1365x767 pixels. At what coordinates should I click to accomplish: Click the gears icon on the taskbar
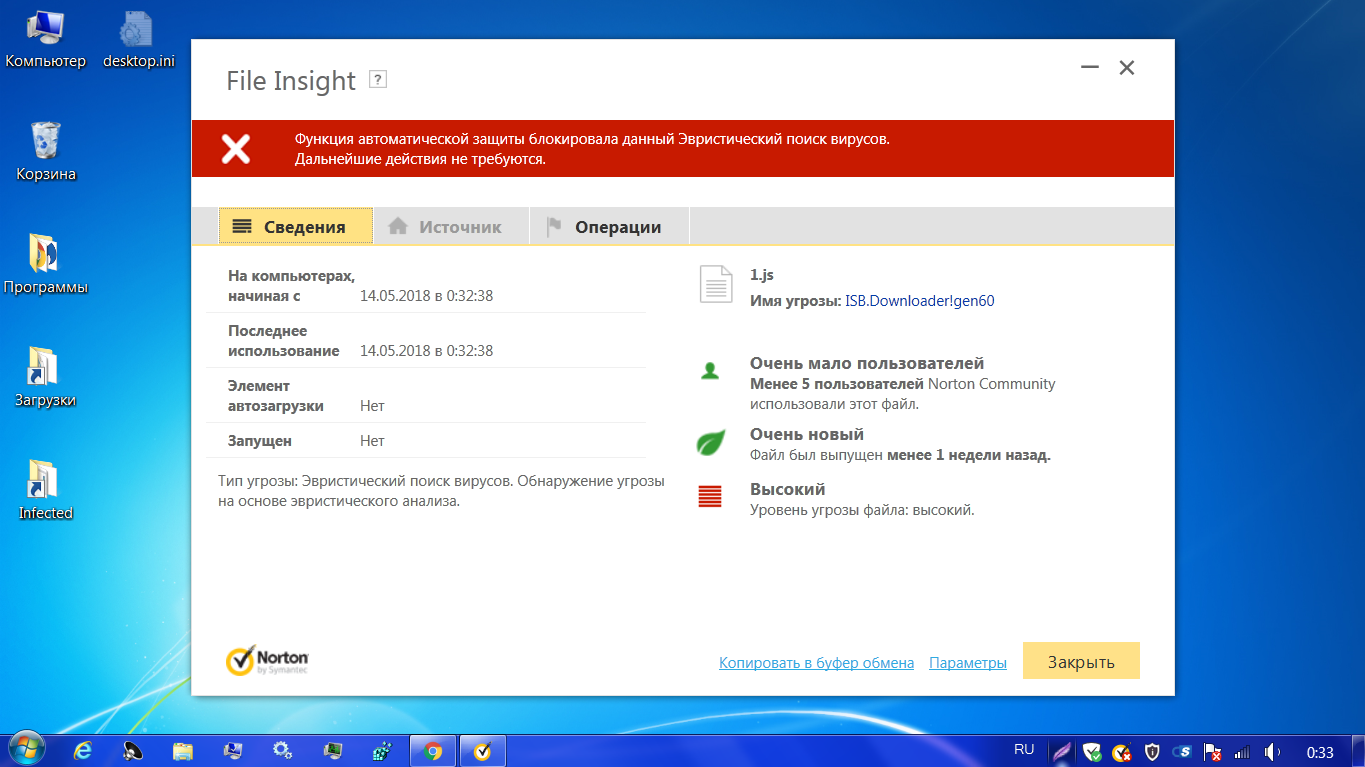point(283,751)
